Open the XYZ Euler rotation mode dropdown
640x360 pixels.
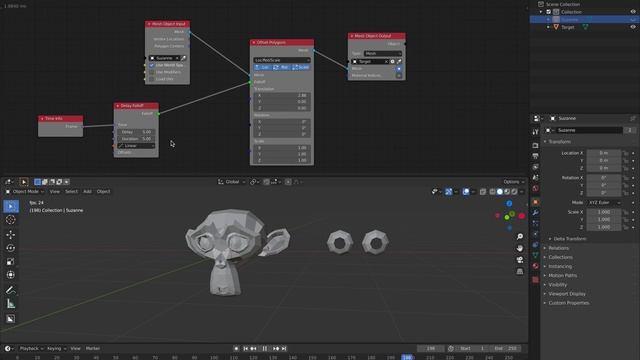[604, 203]
